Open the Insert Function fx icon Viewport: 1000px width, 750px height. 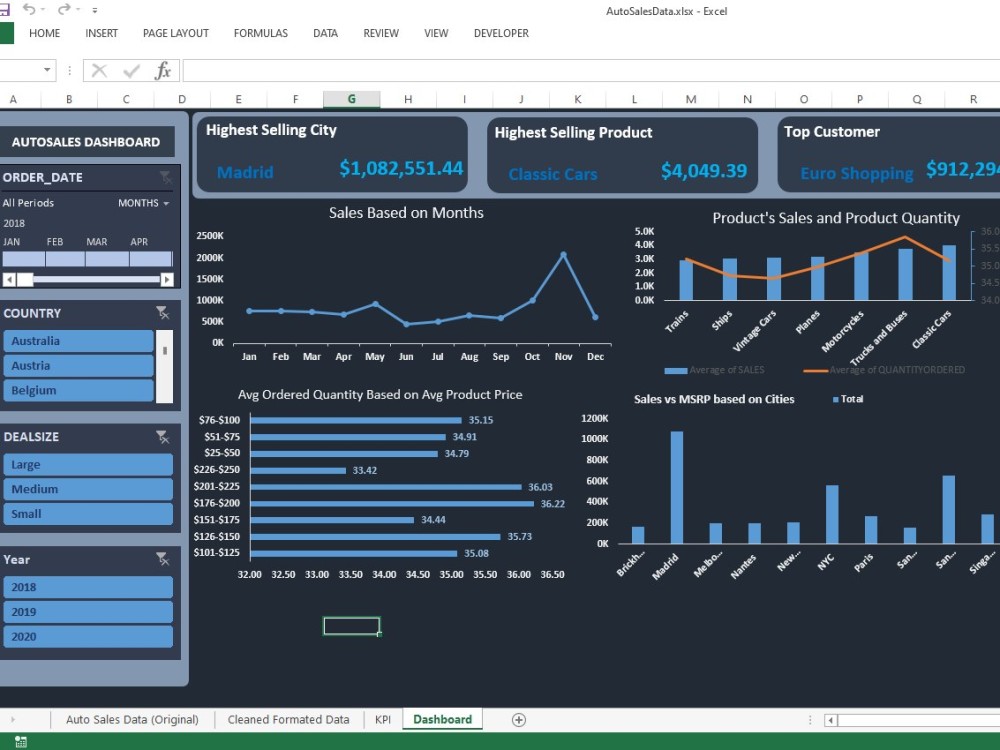pyautogui.click(x=163, y=70)
